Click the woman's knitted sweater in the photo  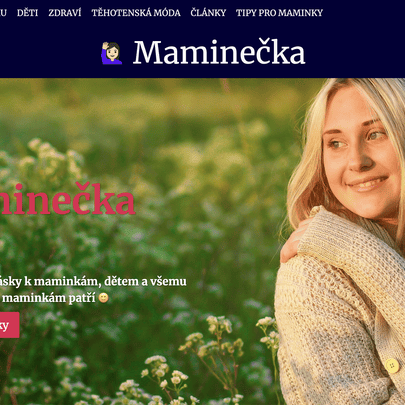coord(340,310)
